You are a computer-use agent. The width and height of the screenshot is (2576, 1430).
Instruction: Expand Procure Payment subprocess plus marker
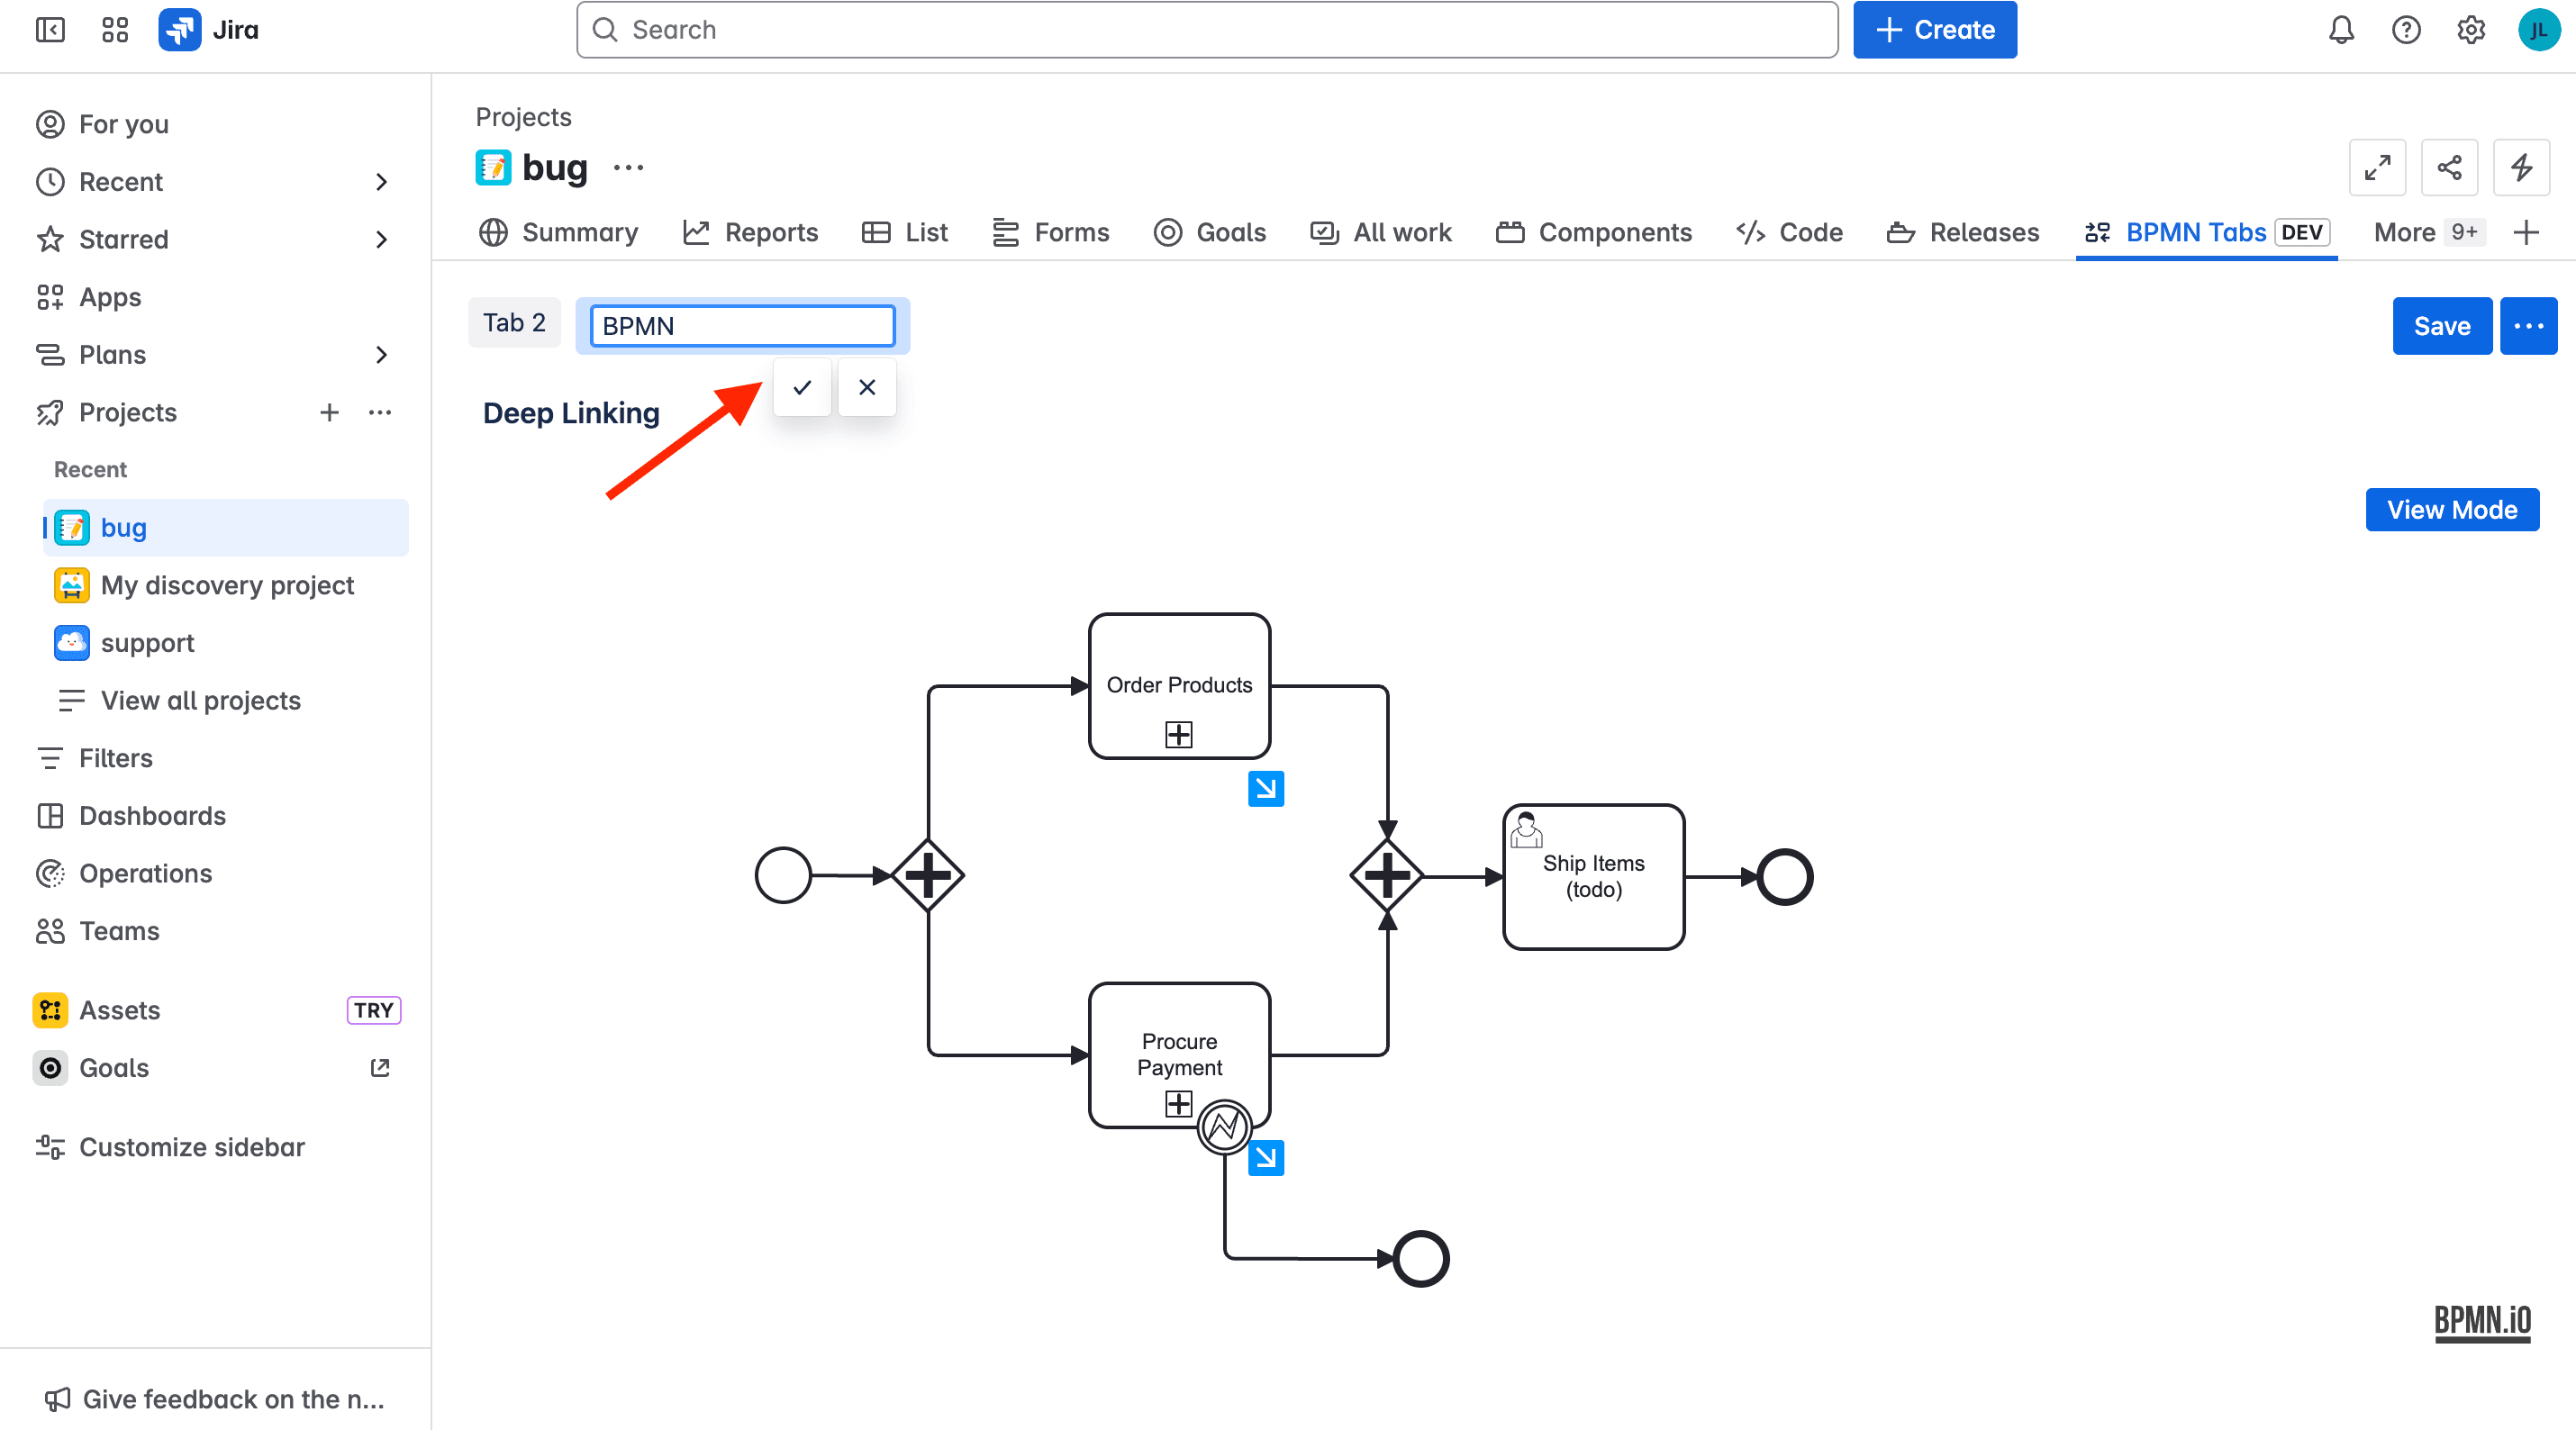(x=1179, y=1104)
